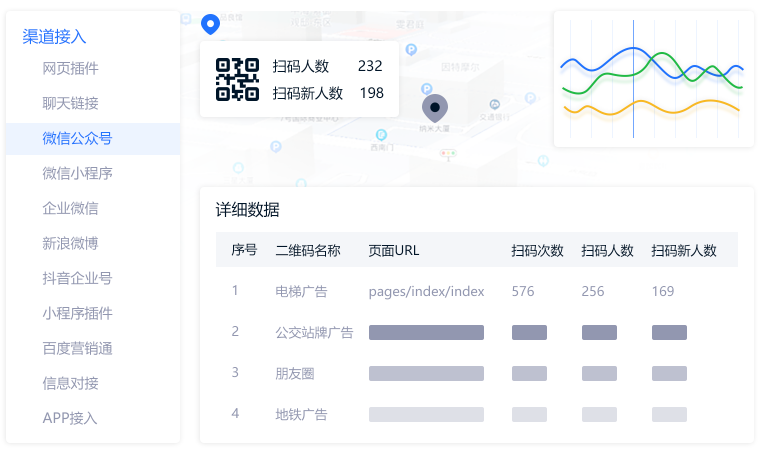Select the 公交站牌广告 row name
The width and height of the screenshot is (764, 450).
[x=314, y=332]
